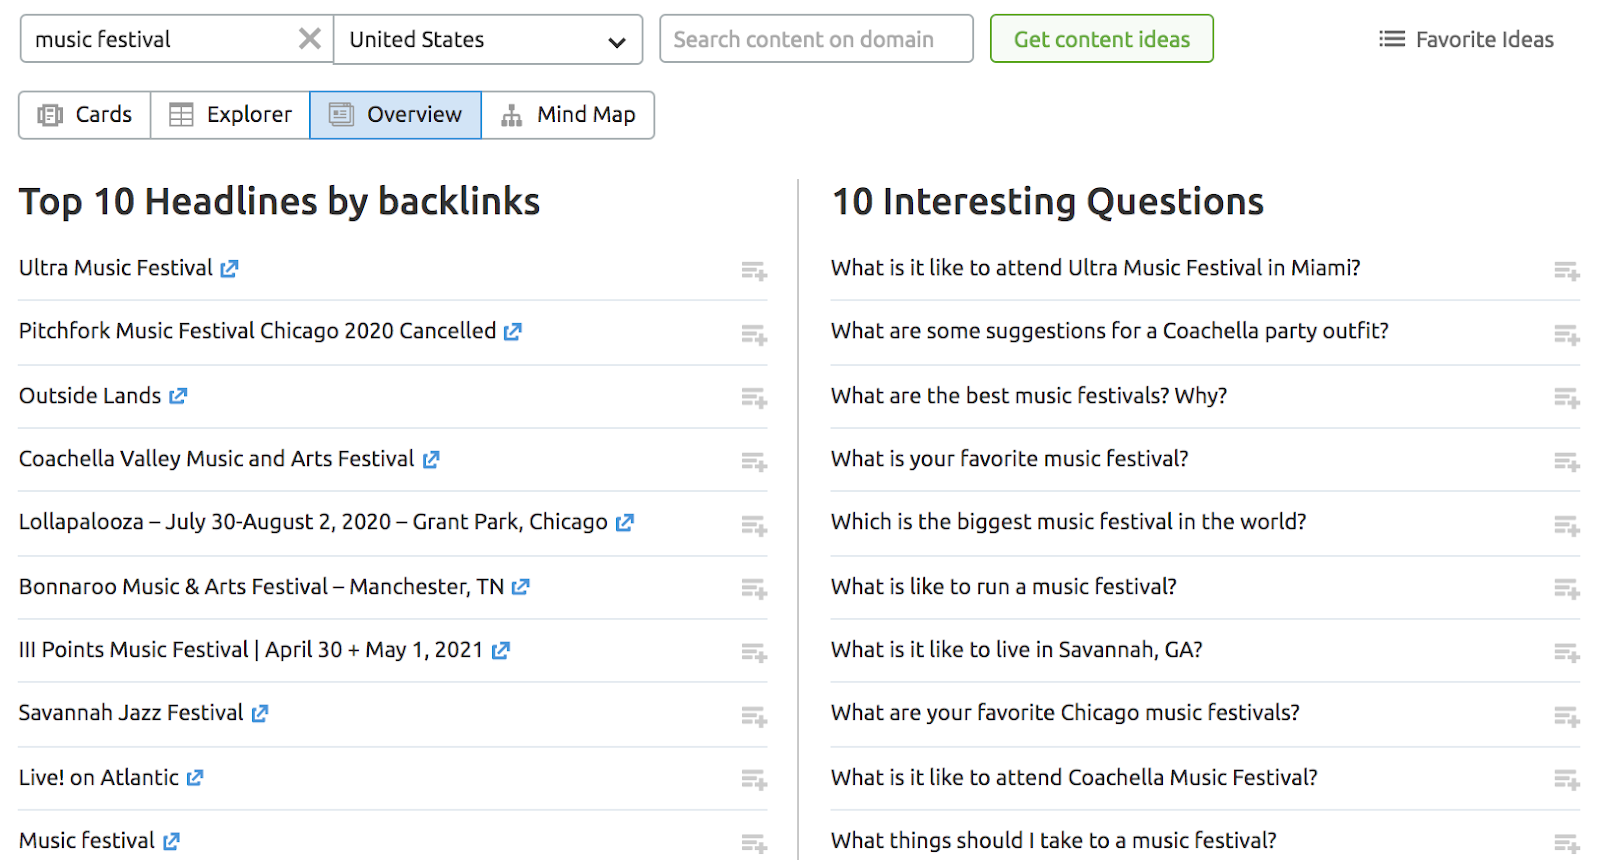Click the 'Ultra Music Festival' headline
The height and width of the screenshot is (860, 1600).
tap(116, 268)
